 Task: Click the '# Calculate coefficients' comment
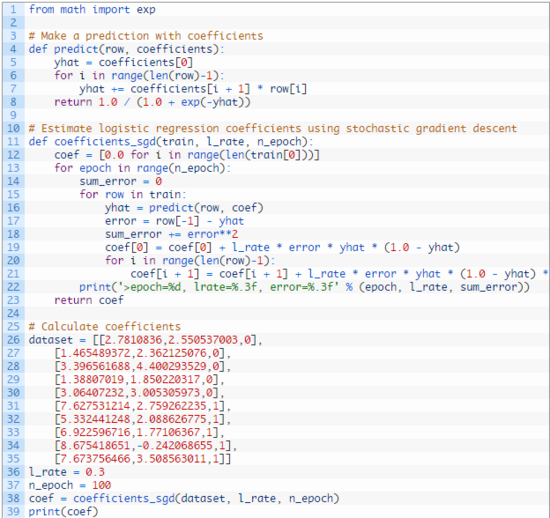tap(105, 327)
